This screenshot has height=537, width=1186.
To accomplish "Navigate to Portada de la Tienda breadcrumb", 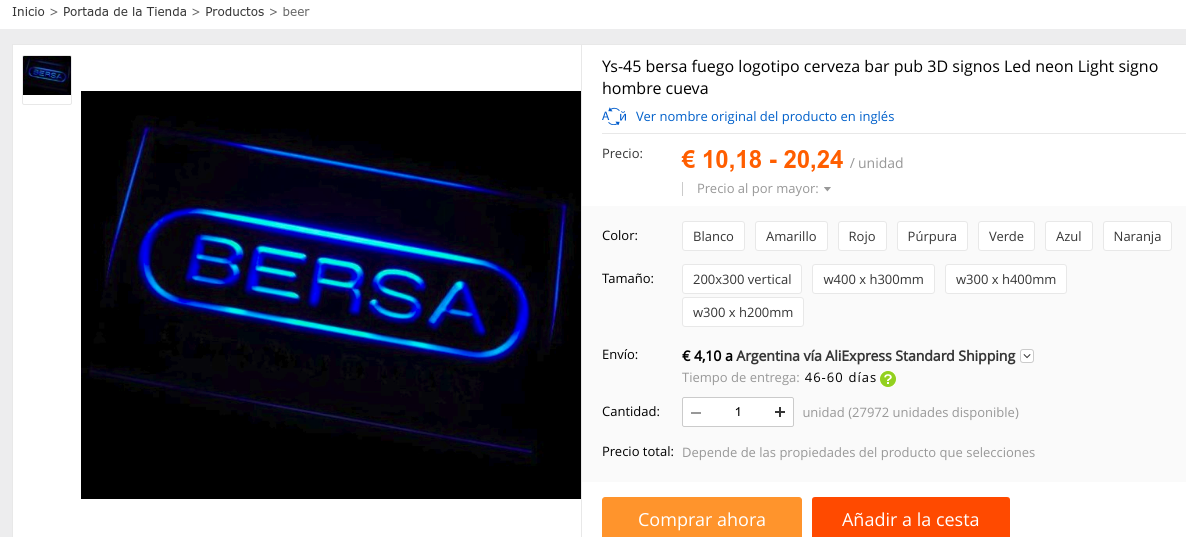I will 125,12.
